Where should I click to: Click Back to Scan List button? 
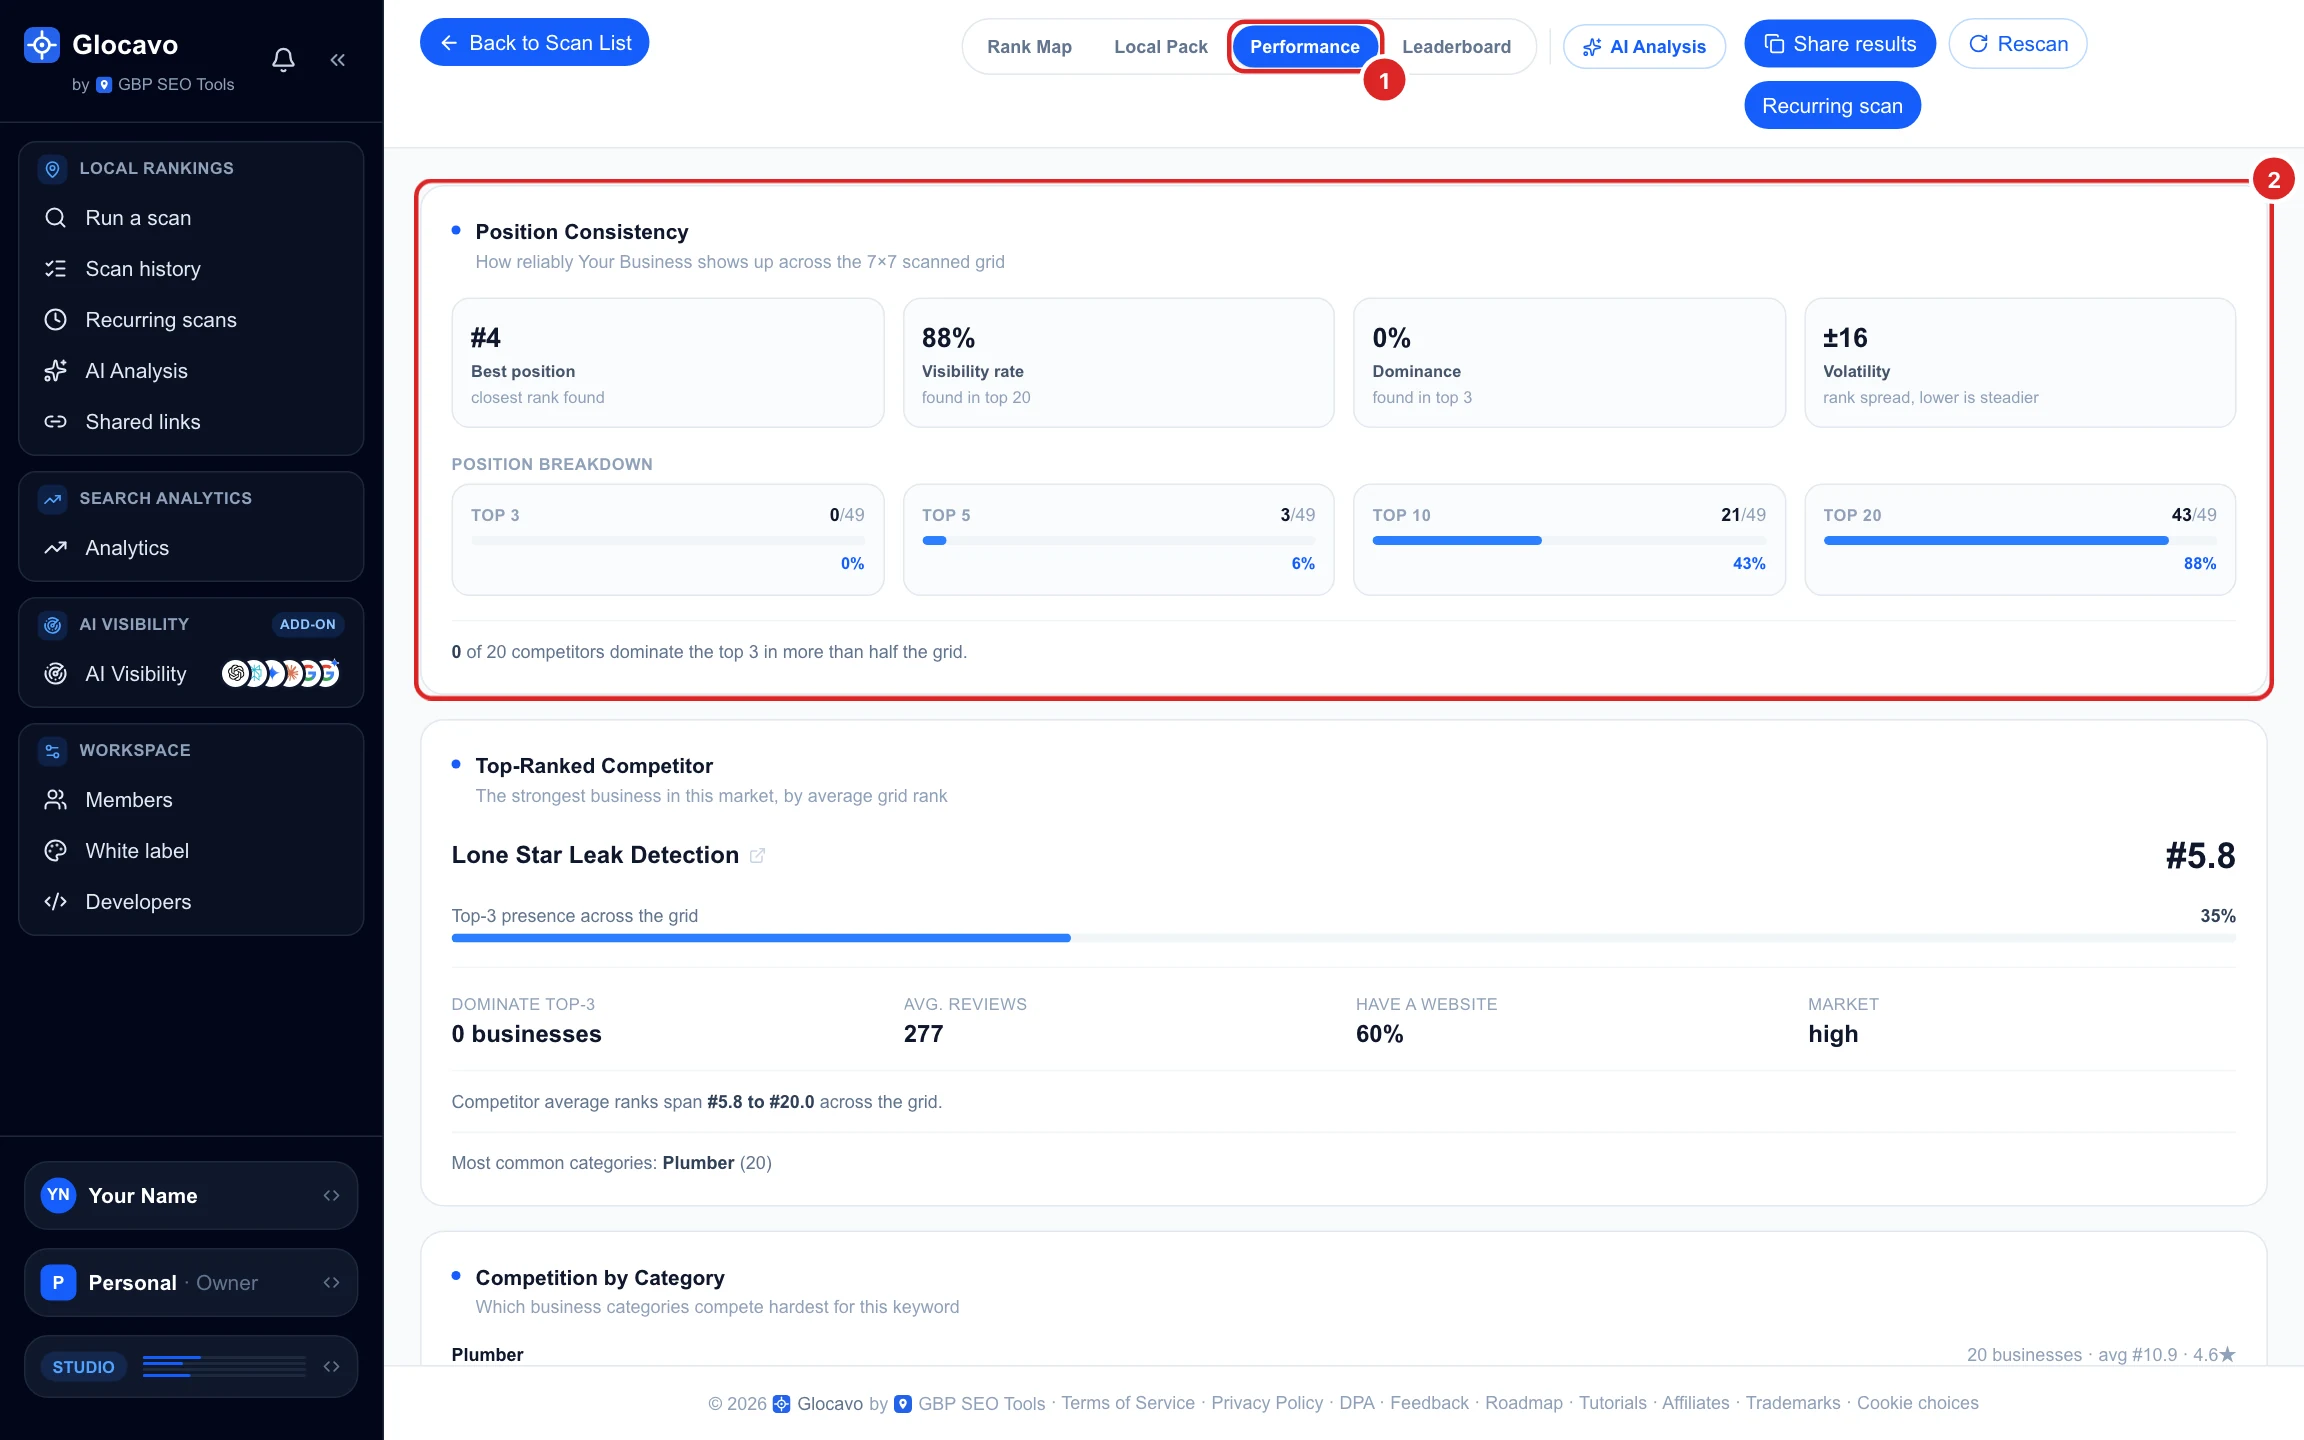(534, 43)
